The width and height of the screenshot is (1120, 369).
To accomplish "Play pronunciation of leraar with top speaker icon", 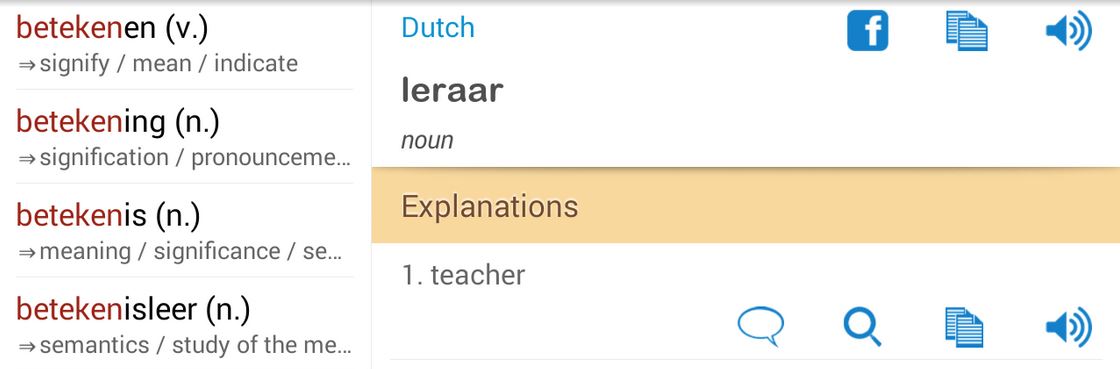I will tap(1068, 31).
